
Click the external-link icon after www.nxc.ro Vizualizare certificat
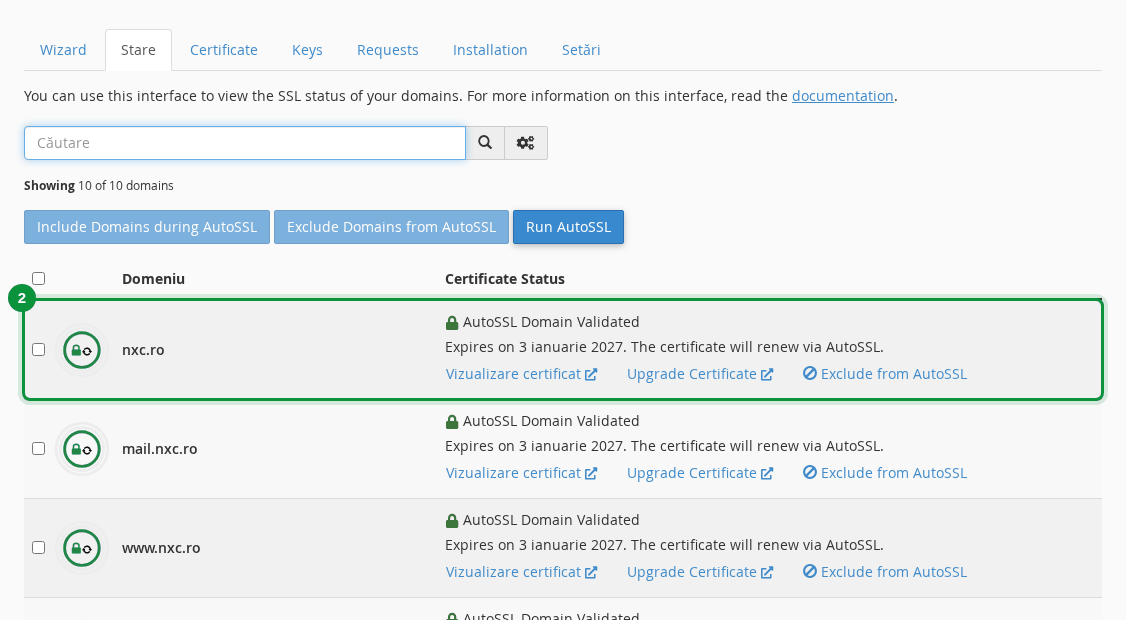tap(591, 573)
